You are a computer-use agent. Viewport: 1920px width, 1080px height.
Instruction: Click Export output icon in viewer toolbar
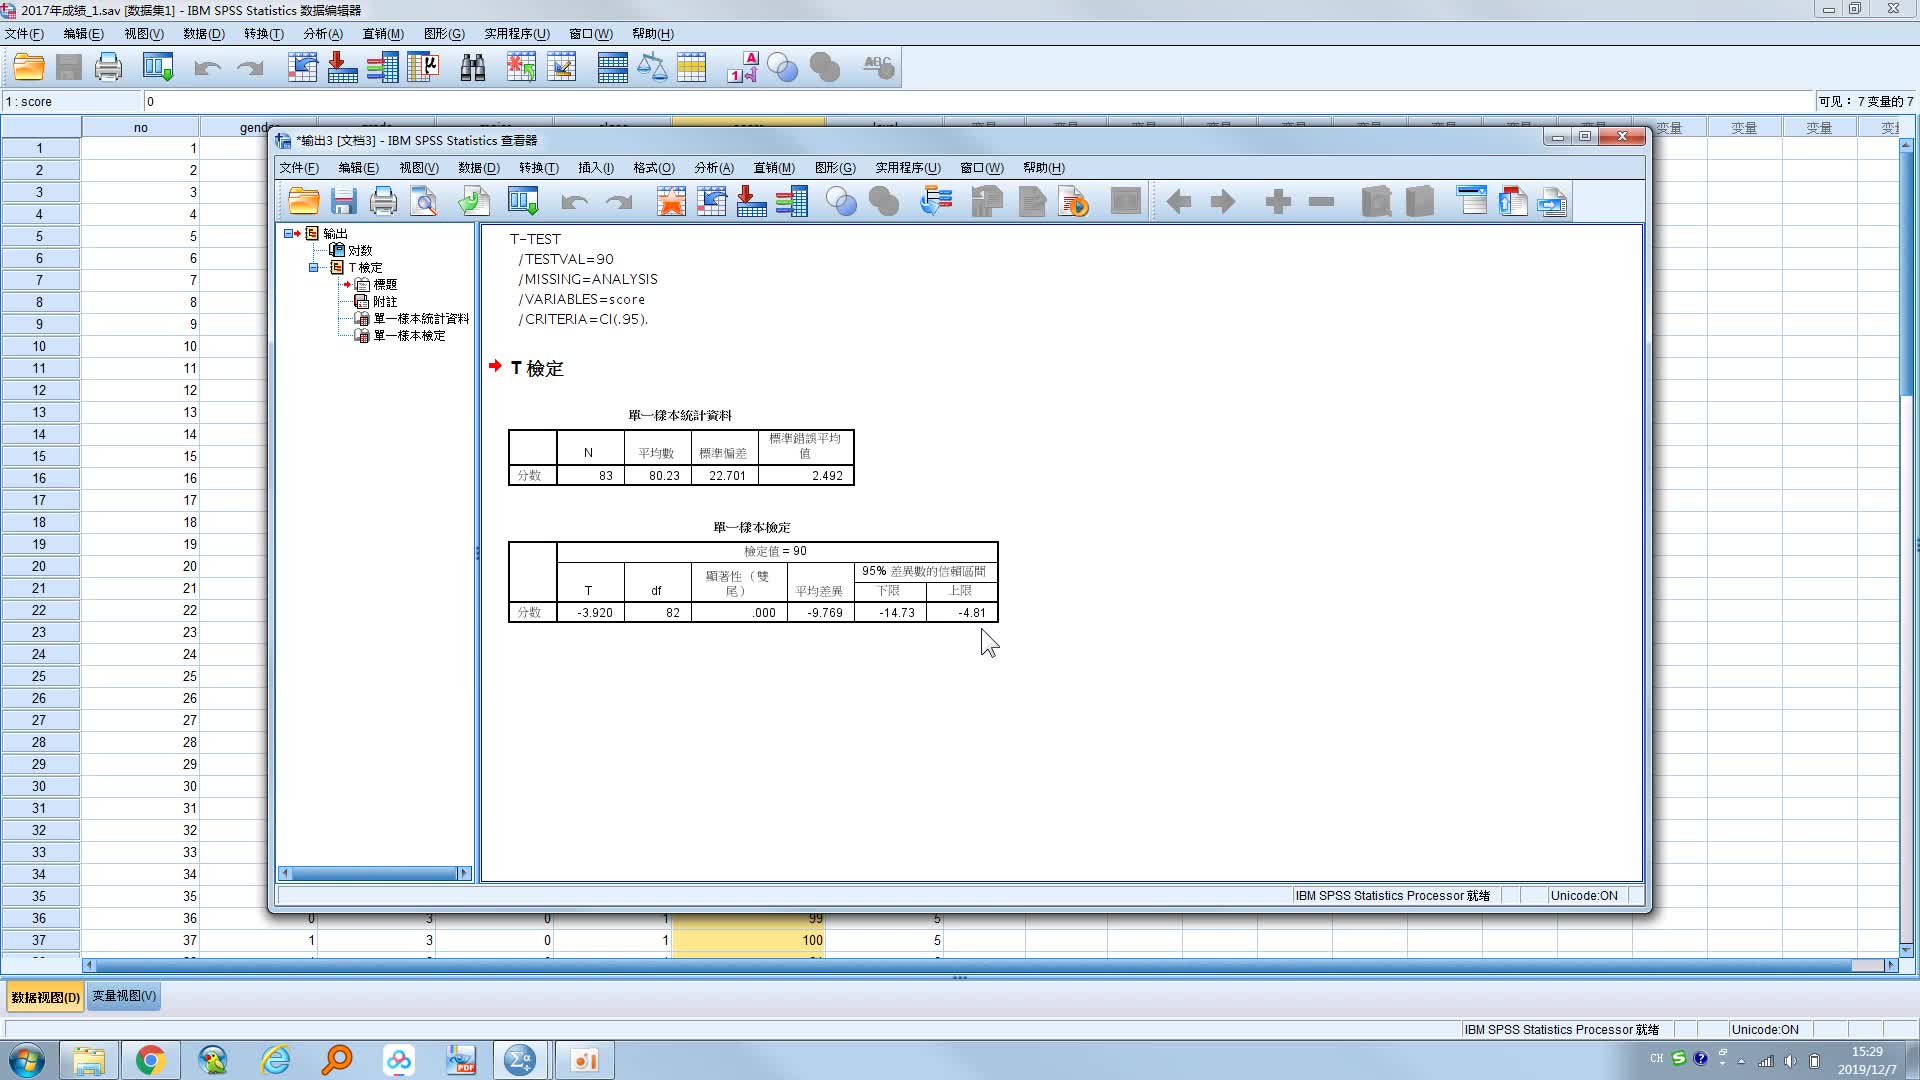[474, 202]
